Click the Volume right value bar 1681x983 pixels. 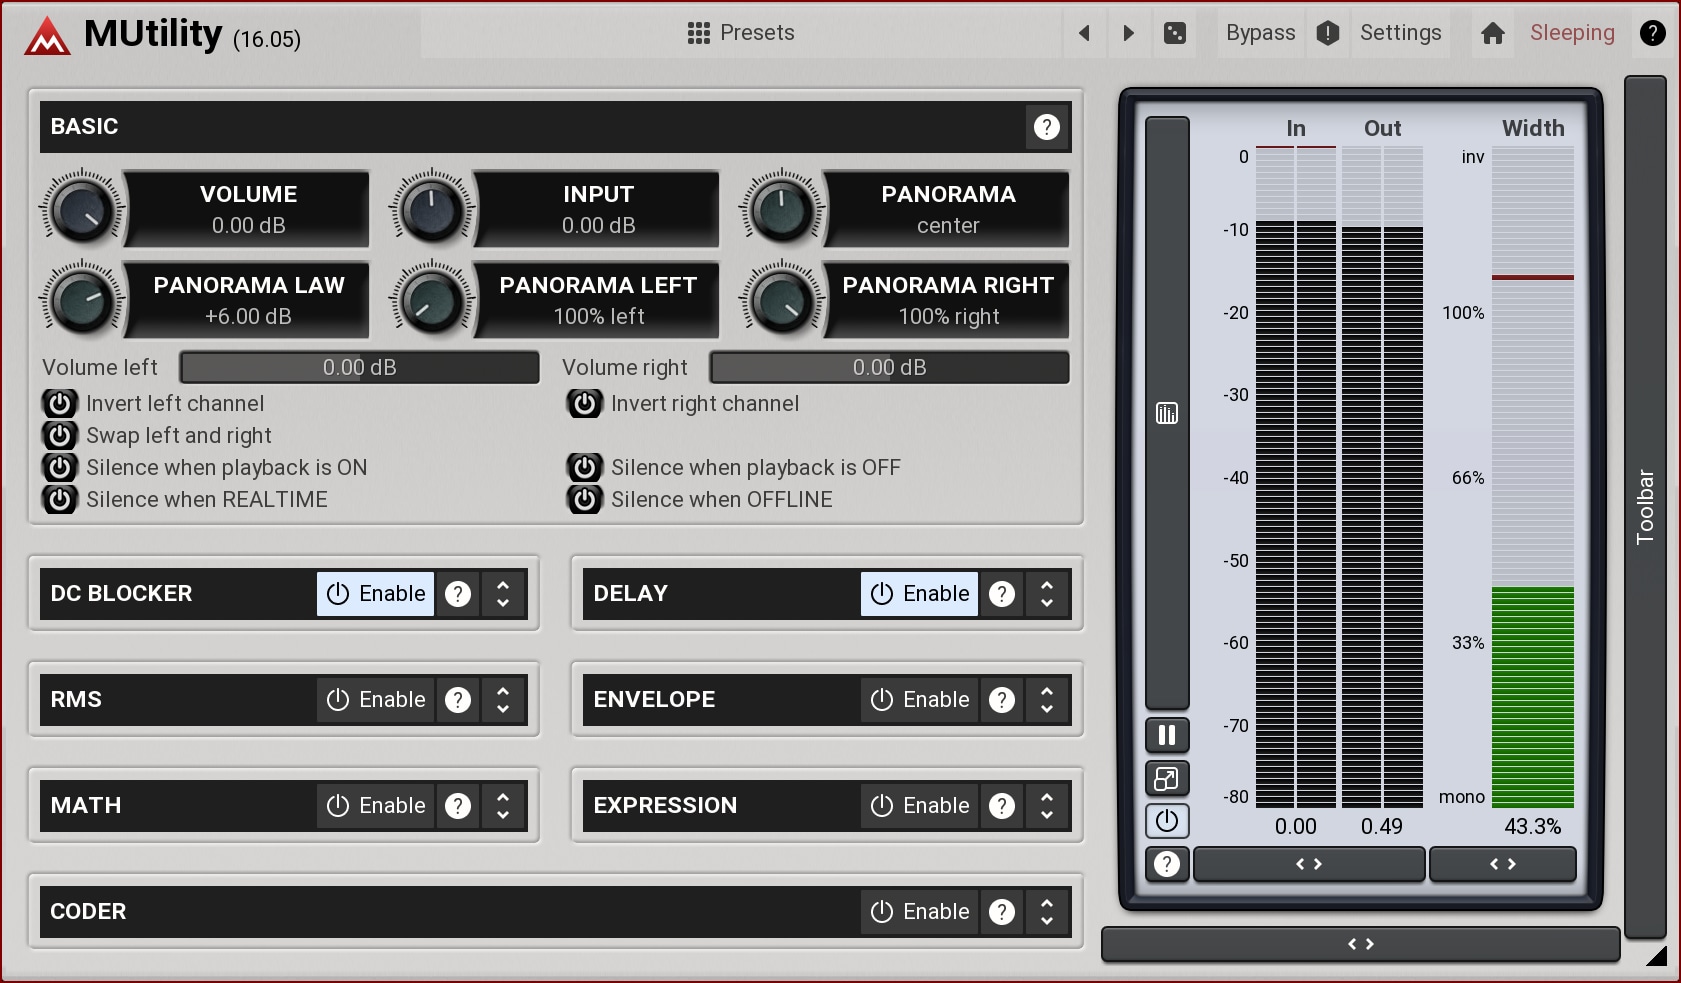(x=890, y=367)
